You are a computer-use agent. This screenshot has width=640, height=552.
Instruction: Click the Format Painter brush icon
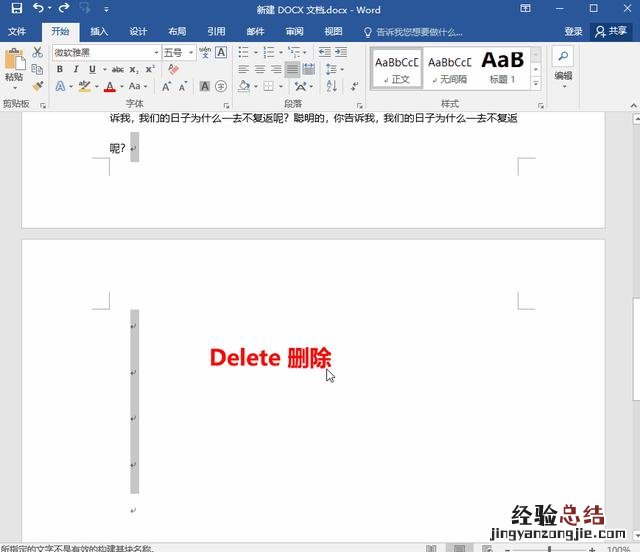pyautogui.click(x=38, y=86)
